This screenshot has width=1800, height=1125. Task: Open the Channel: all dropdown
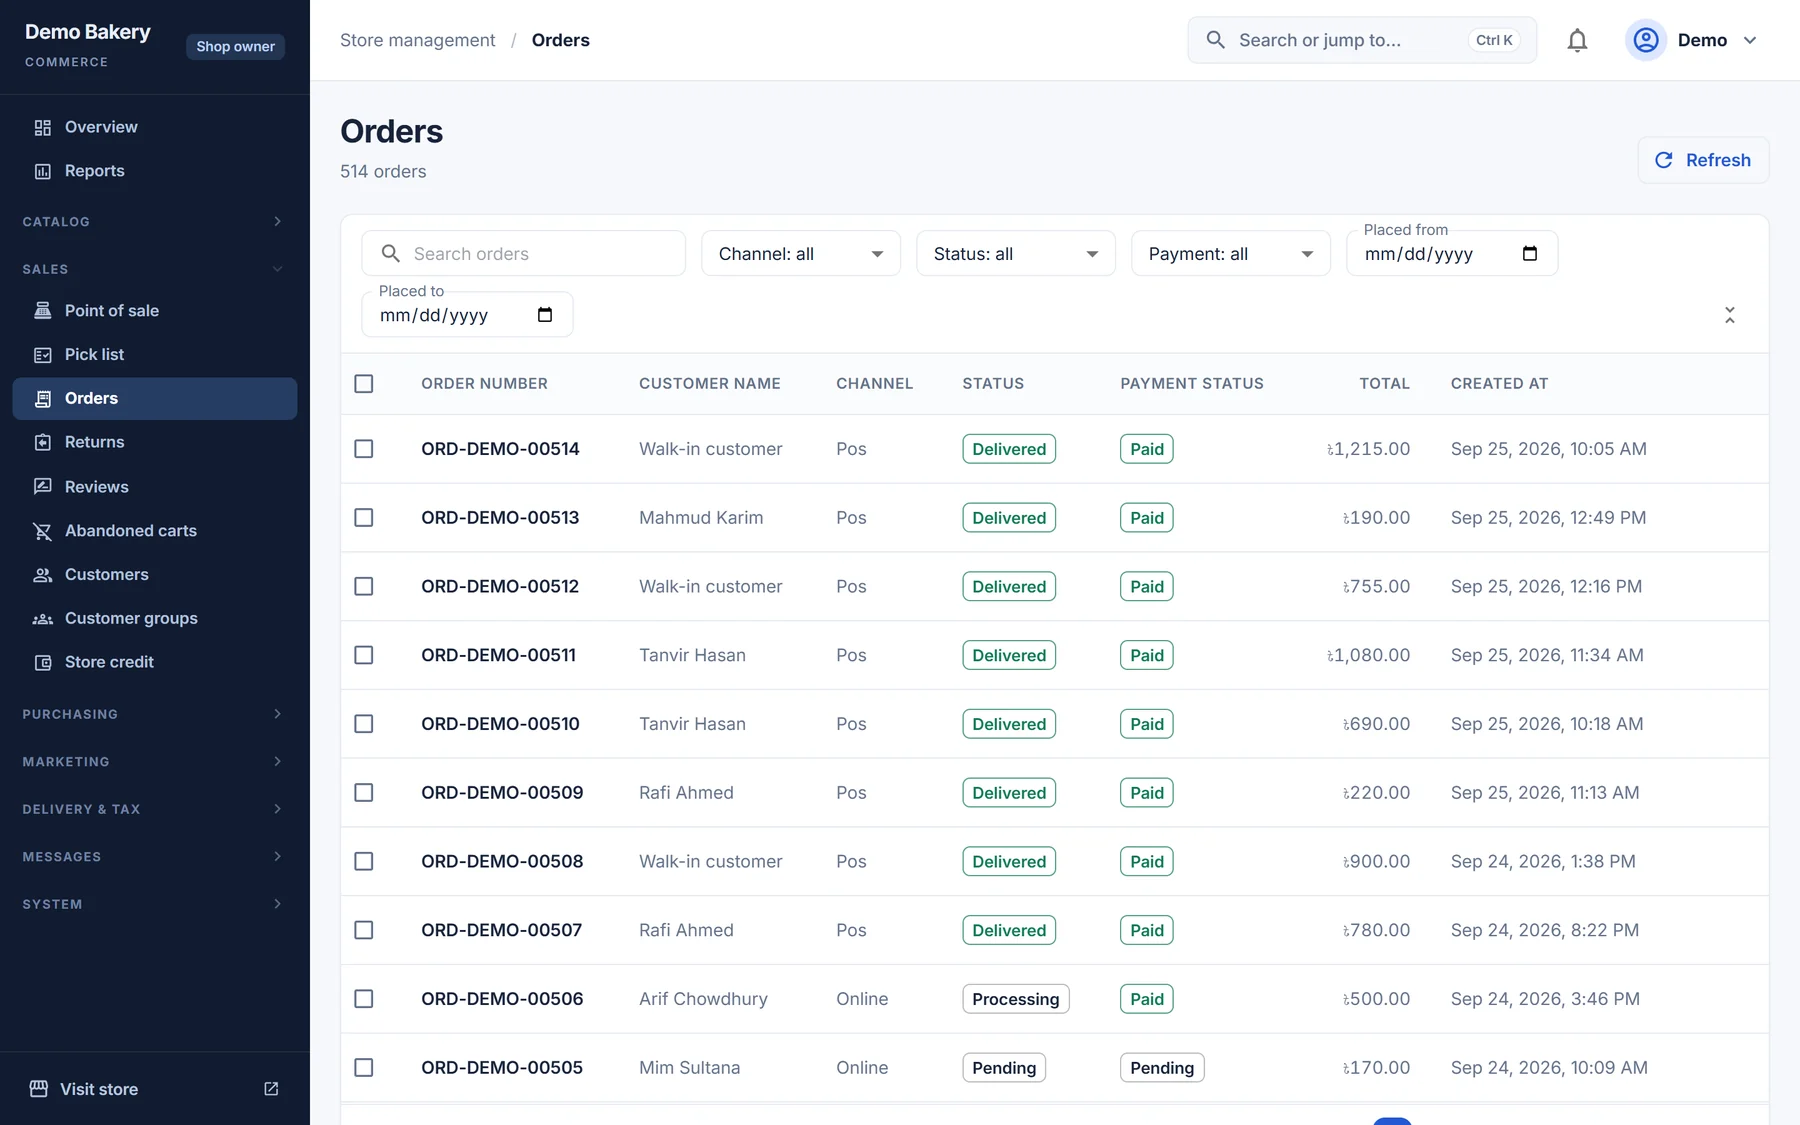pyautogui.click(x=801, y=254)
